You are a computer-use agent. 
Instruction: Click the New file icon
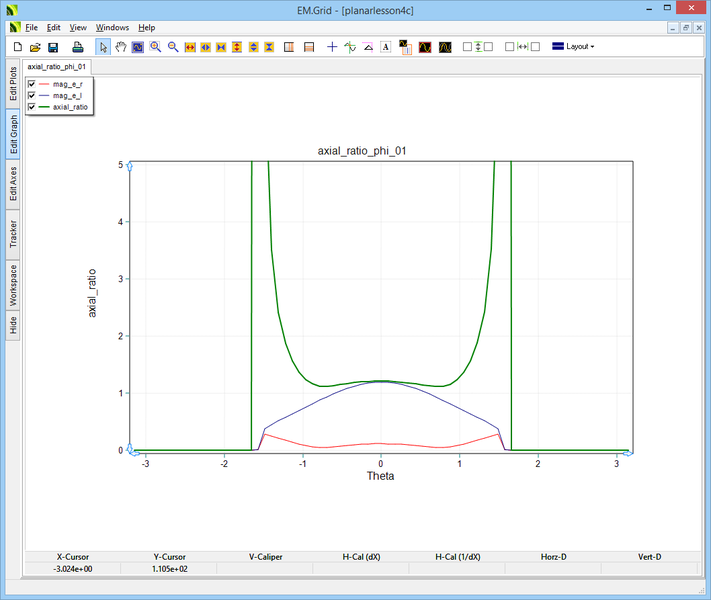[17, 47]
